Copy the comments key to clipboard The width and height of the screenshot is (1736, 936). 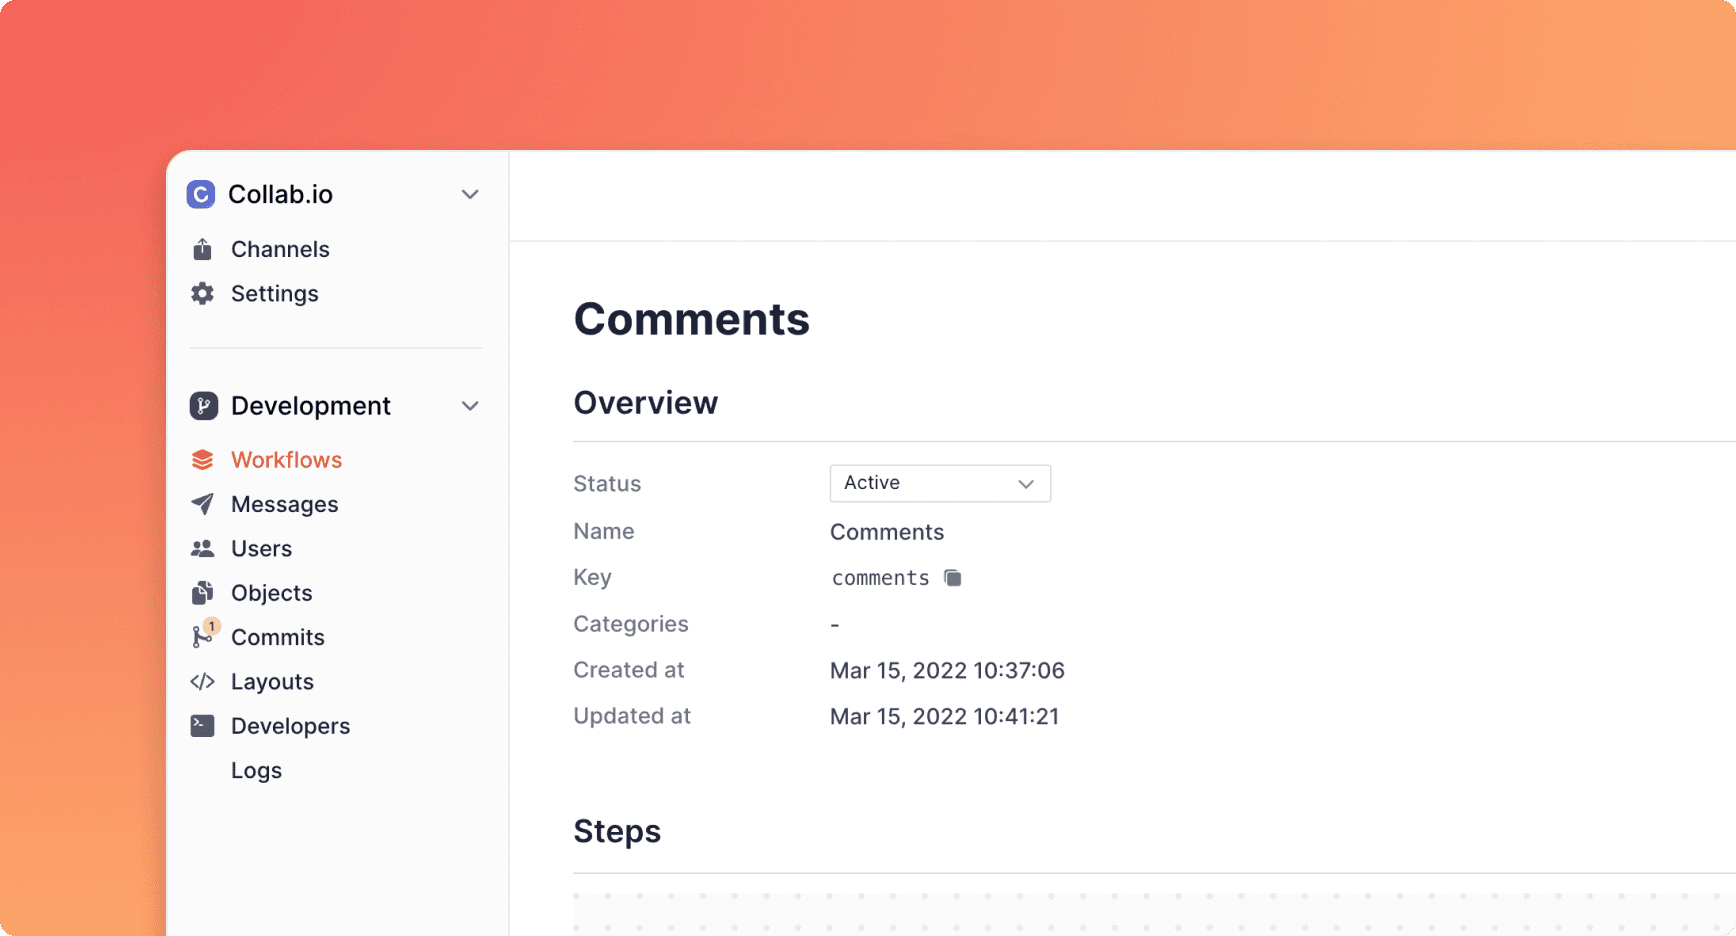[953, 578]
